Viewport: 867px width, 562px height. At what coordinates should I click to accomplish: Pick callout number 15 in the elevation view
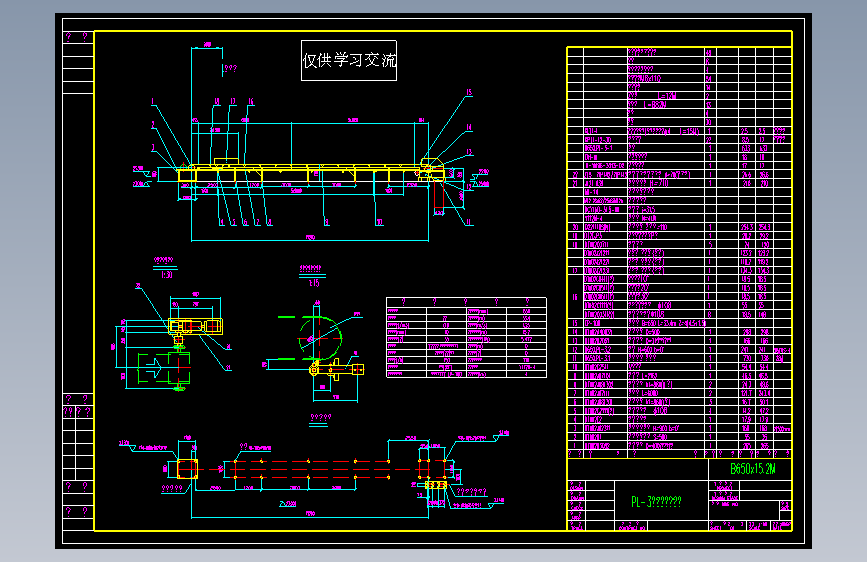click(469, 92)
